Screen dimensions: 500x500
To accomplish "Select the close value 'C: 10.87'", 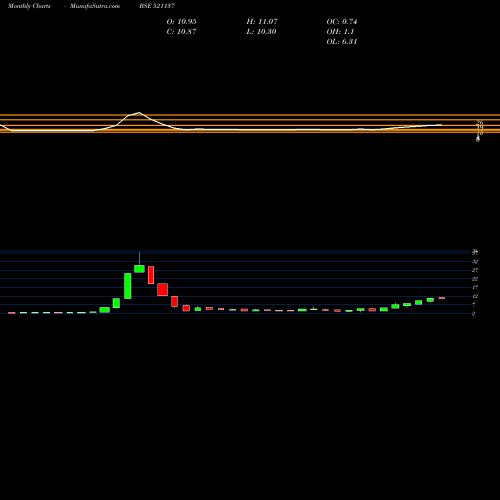I will tap(181, 32).
